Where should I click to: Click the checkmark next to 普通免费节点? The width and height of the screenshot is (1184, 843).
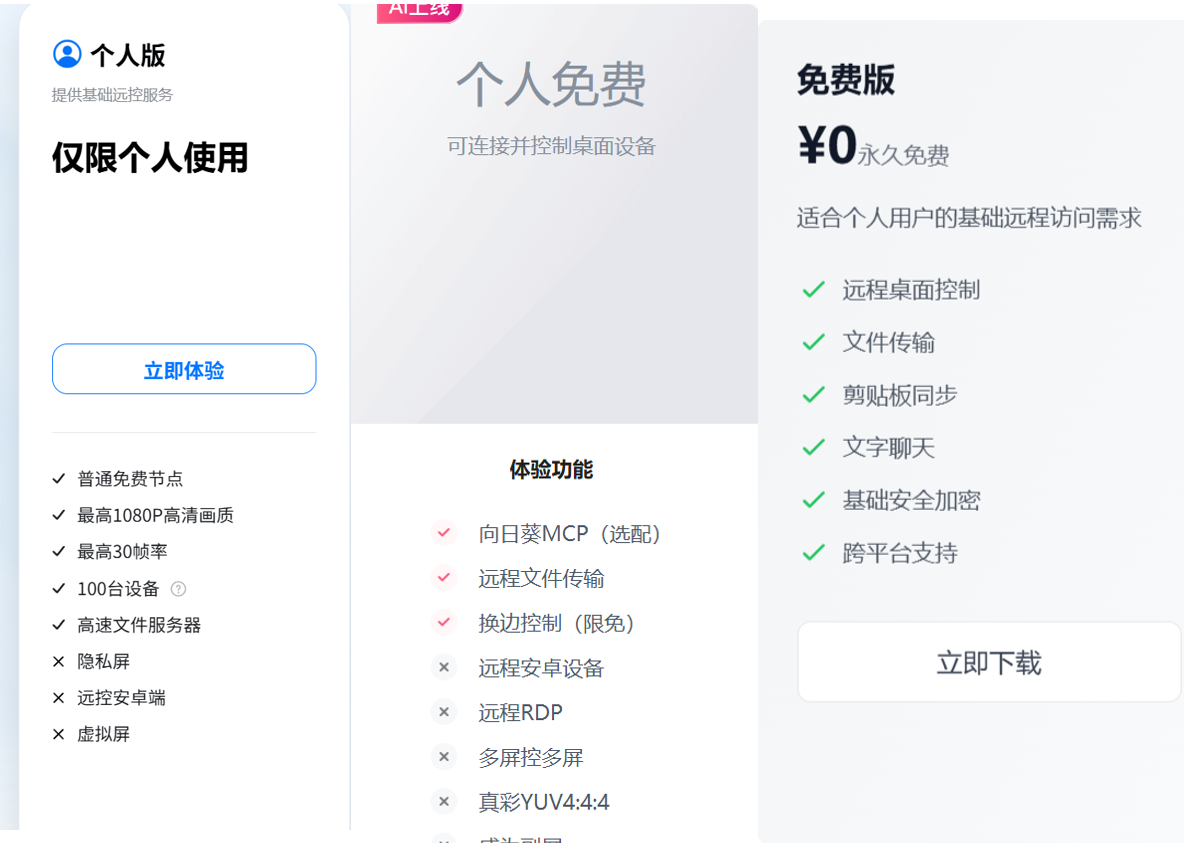[x=59, y=478]
